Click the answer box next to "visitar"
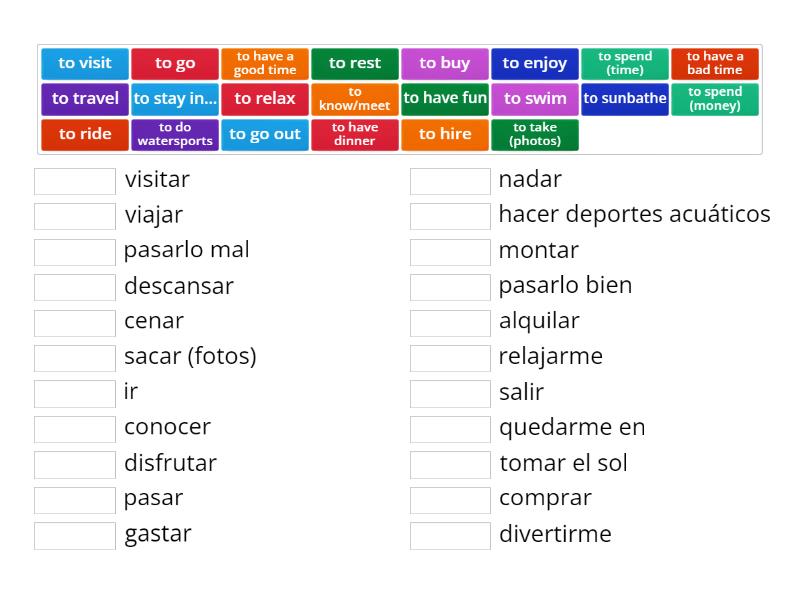Viewport: 800px width, 600px height. (x=72, y=181)
